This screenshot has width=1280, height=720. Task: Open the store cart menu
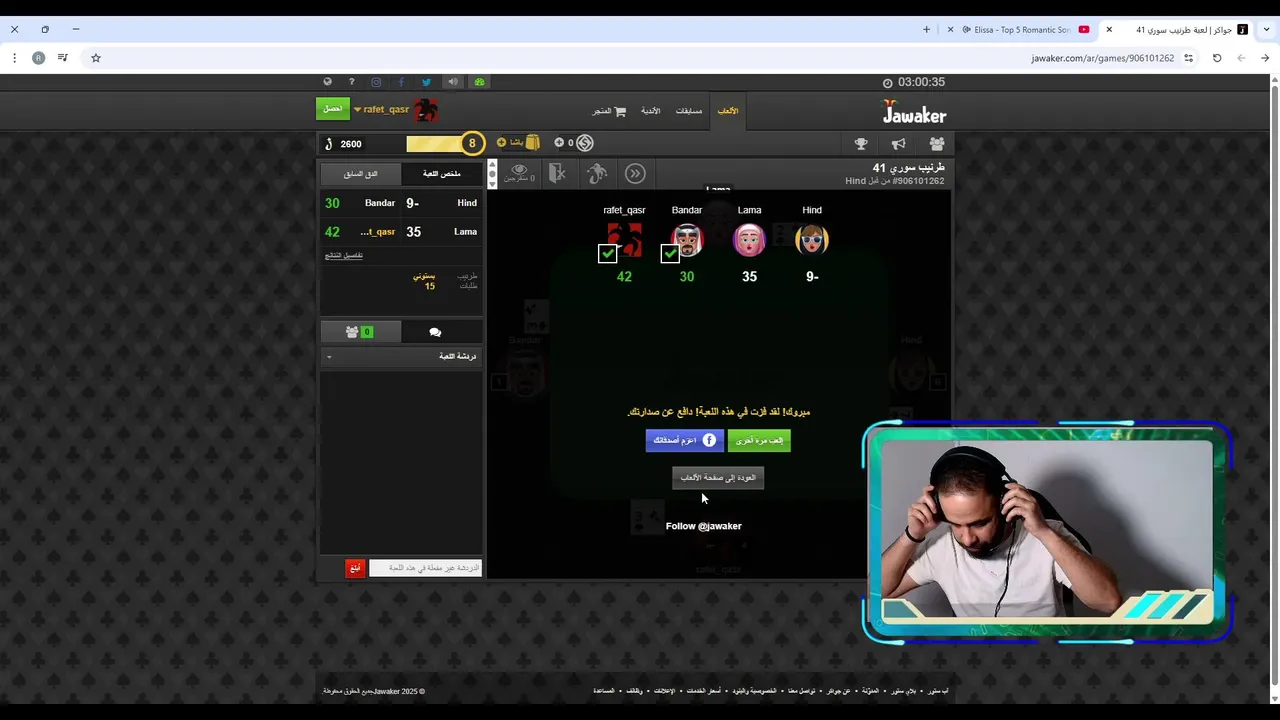608,111
